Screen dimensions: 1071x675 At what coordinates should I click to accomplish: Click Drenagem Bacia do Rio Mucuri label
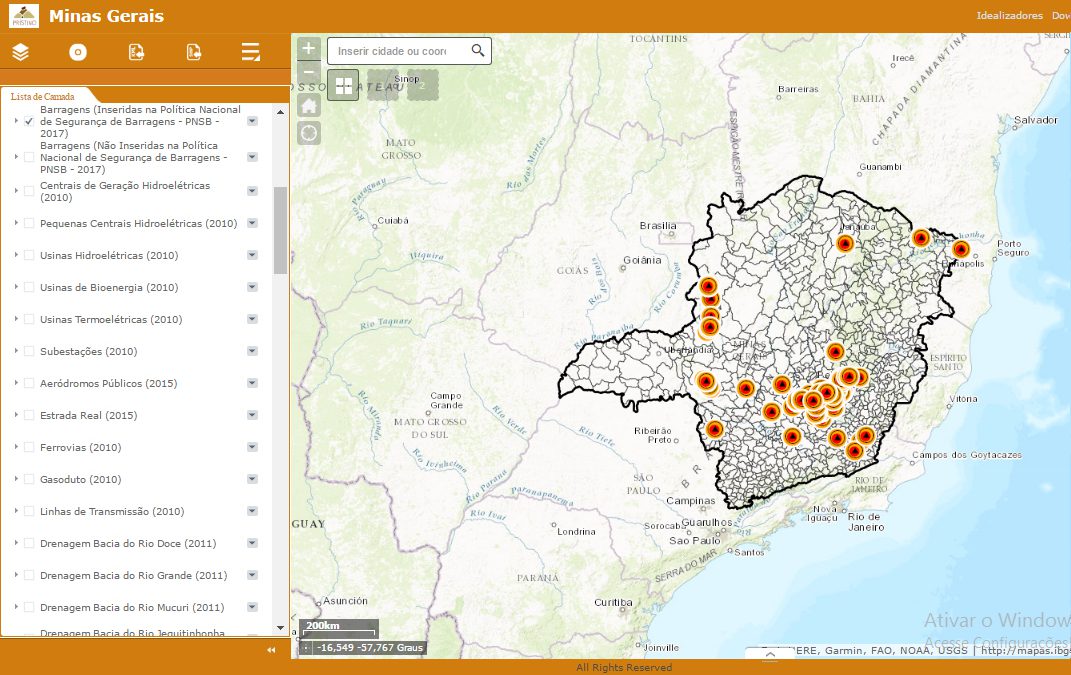click(x=132, y=607)
